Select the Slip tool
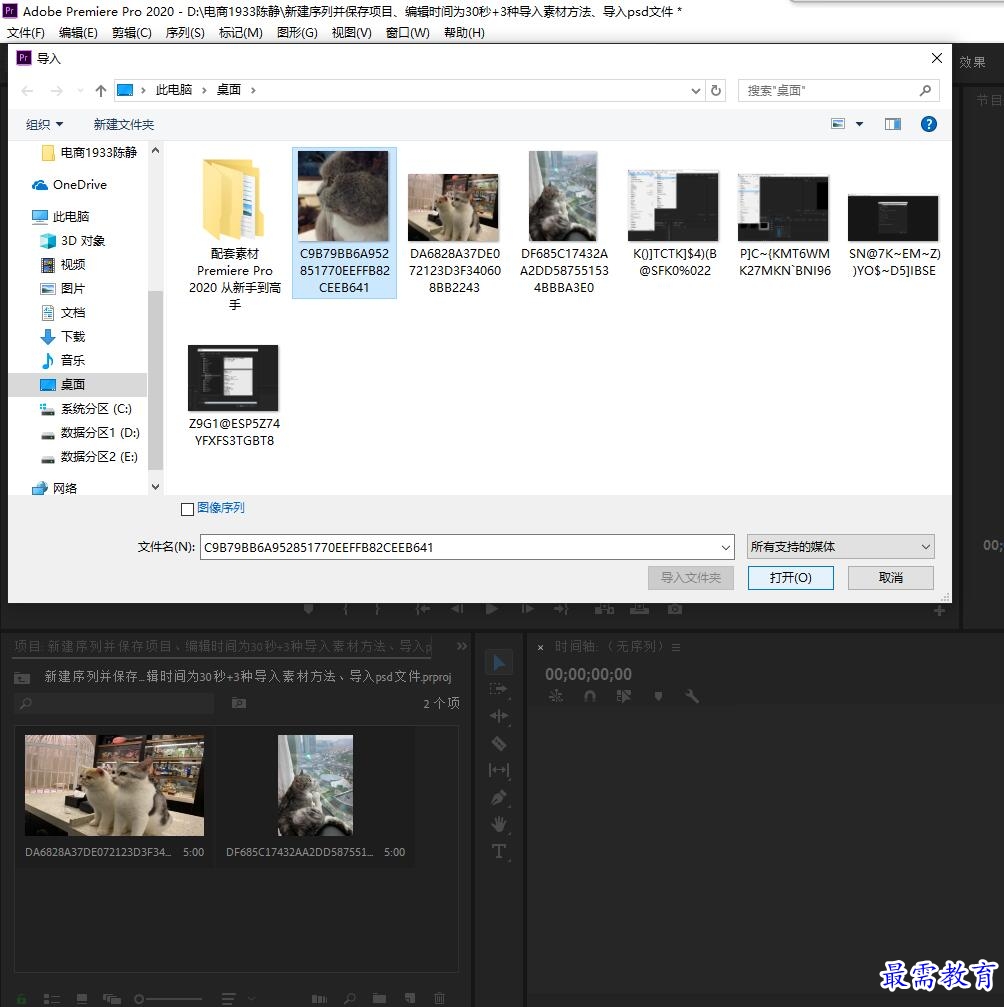This screenshot has height=1007, width=1004. pos(498,770)
